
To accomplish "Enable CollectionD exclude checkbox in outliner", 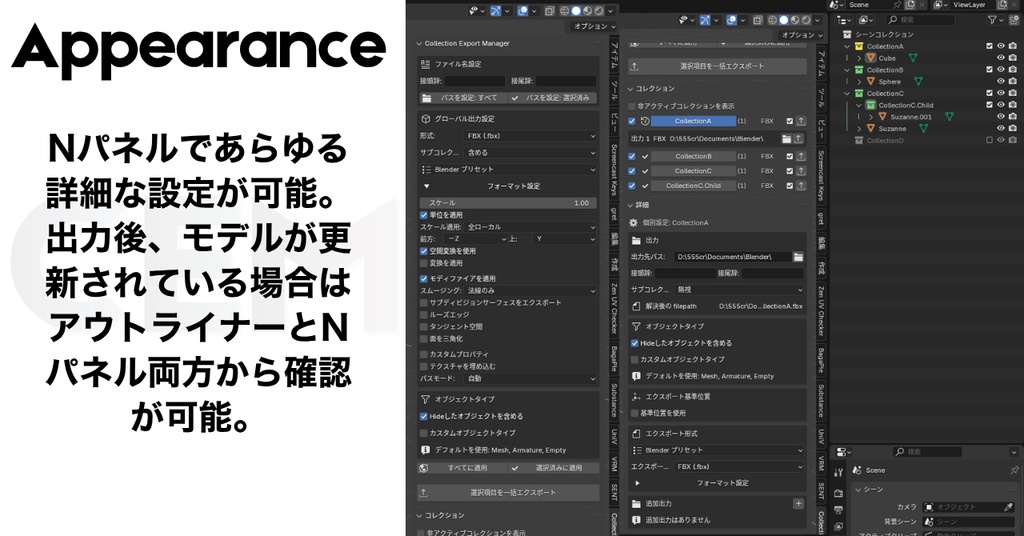I will [x=989, y=140].
